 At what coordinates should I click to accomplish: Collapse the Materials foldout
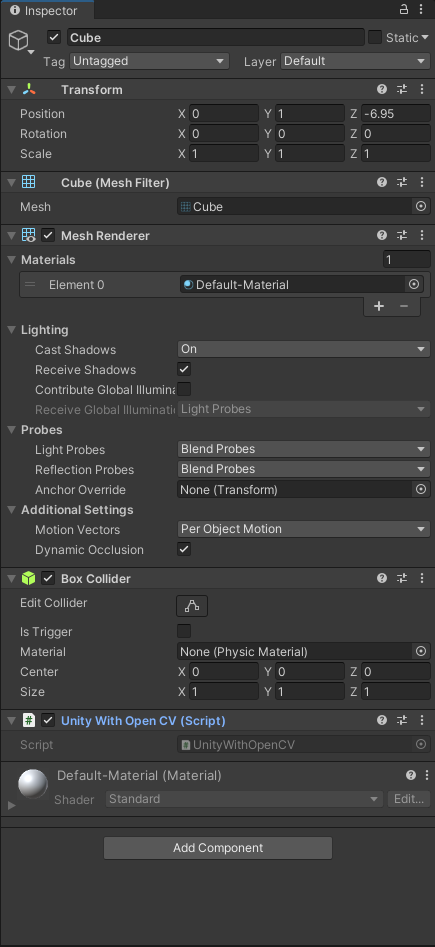[11, 260]
